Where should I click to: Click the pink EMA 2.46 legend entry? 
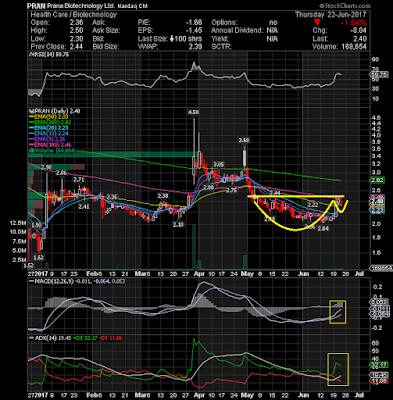pyautogui.click(x=50, y=145)
